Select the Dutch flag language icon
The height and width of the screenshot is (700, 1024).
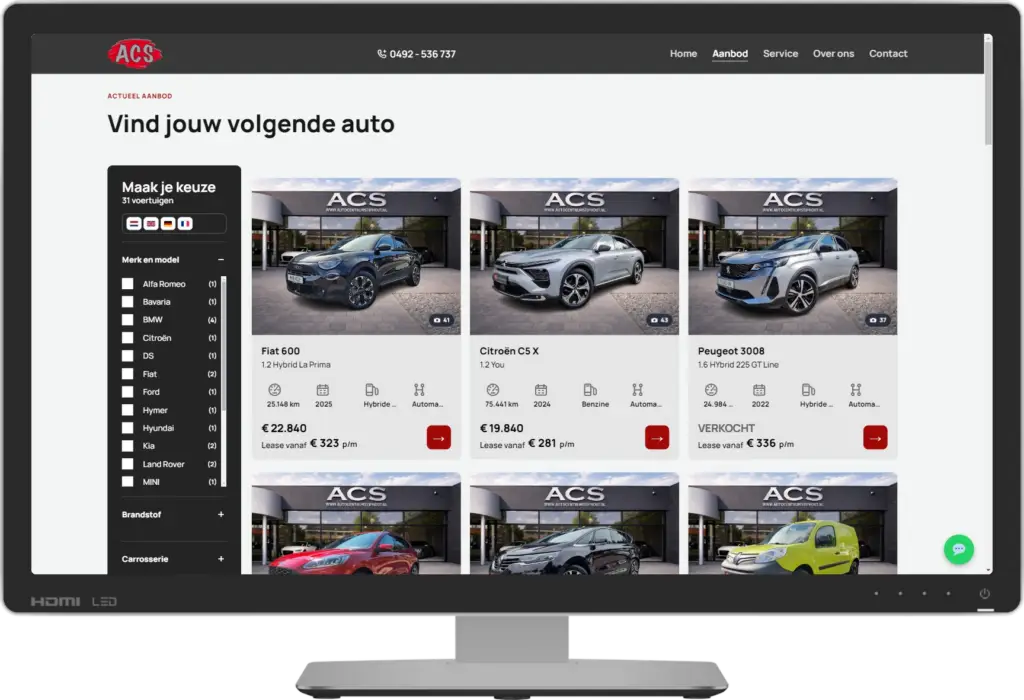[x=134, y=223]
